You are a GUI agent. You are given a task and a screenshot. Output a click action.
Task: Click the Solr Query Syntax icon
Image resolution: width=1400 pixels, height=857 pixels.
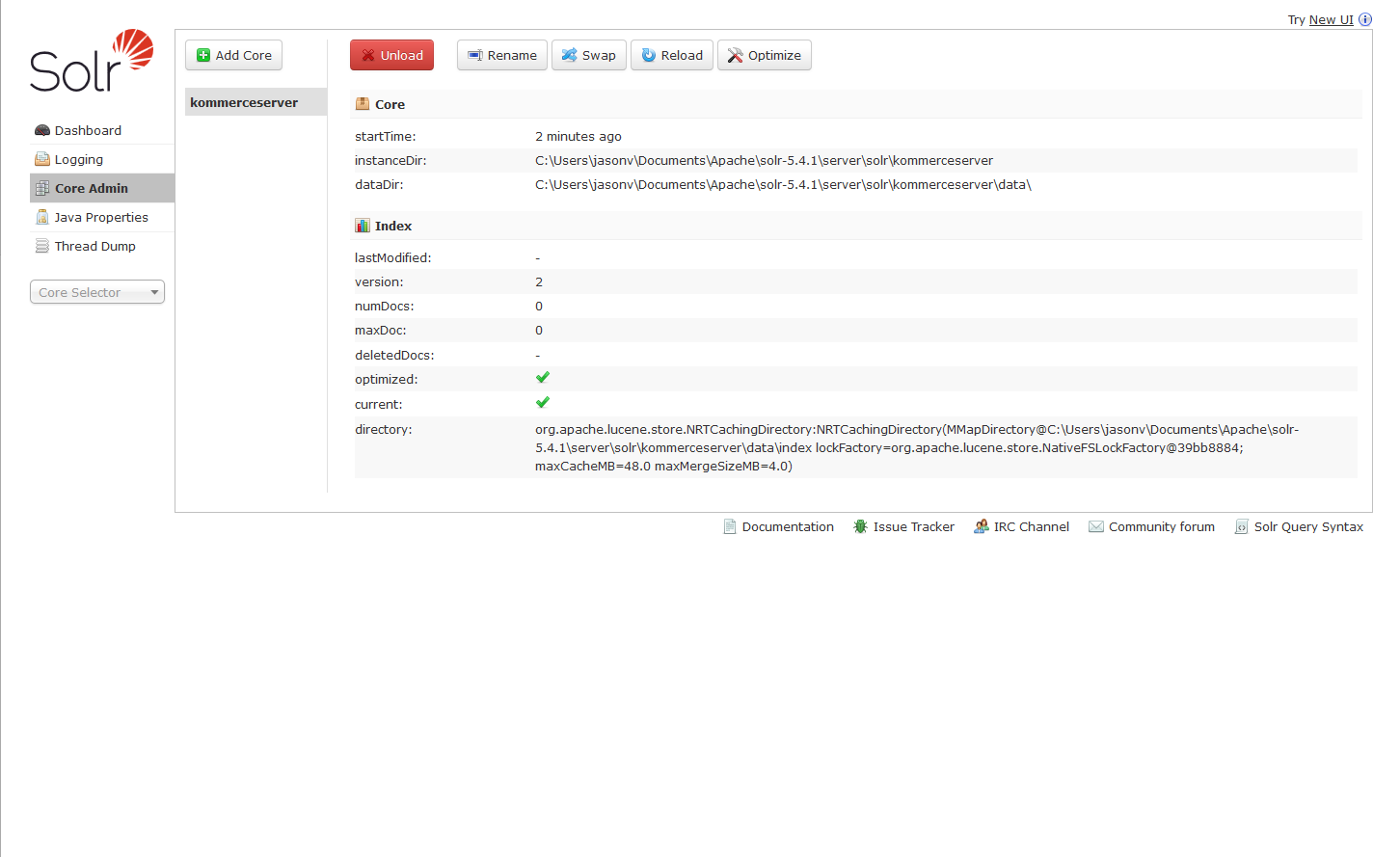coord(1242,527)
